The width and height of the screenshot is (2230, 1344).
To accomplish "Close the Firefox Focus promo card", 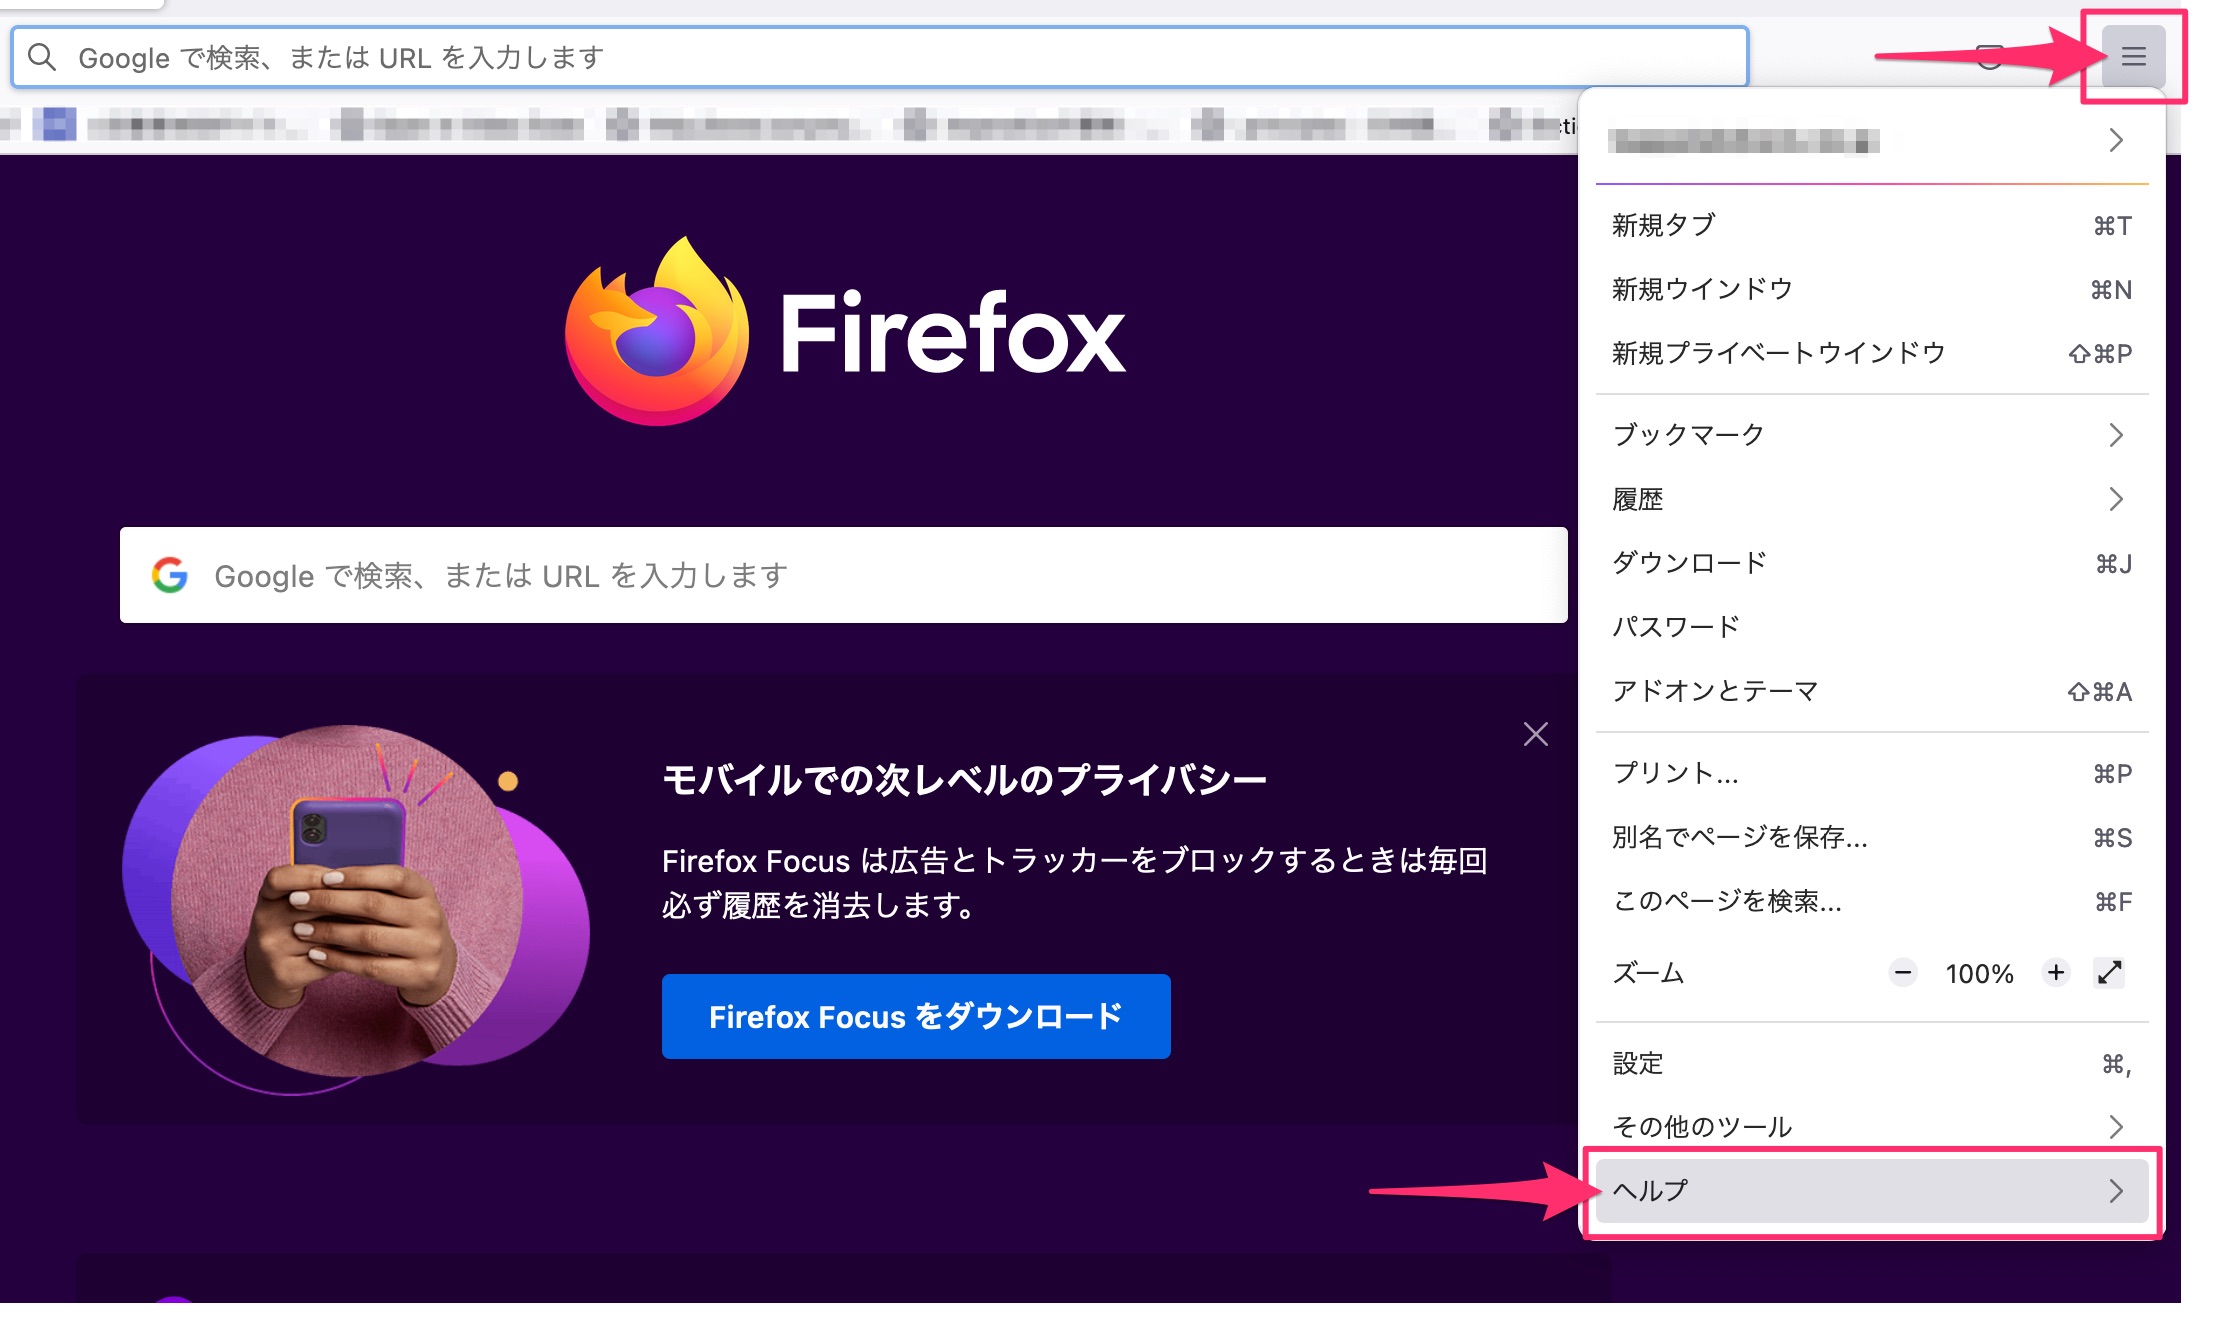I will (x=1536, y=734).
